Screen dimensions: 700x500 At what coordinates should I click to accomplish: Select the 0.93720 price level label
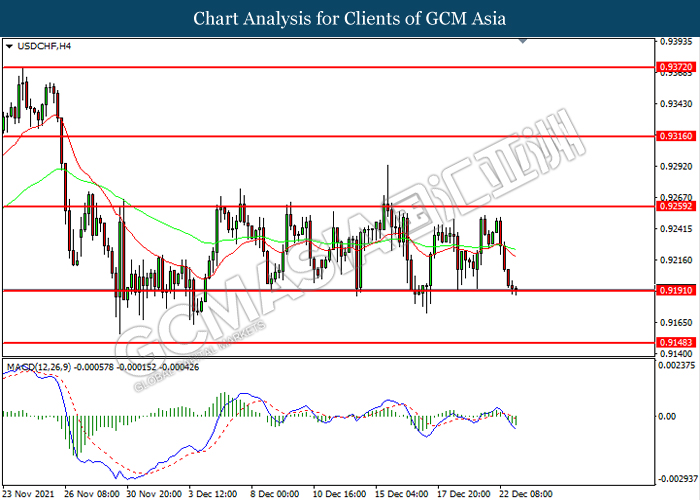point(676,67)
